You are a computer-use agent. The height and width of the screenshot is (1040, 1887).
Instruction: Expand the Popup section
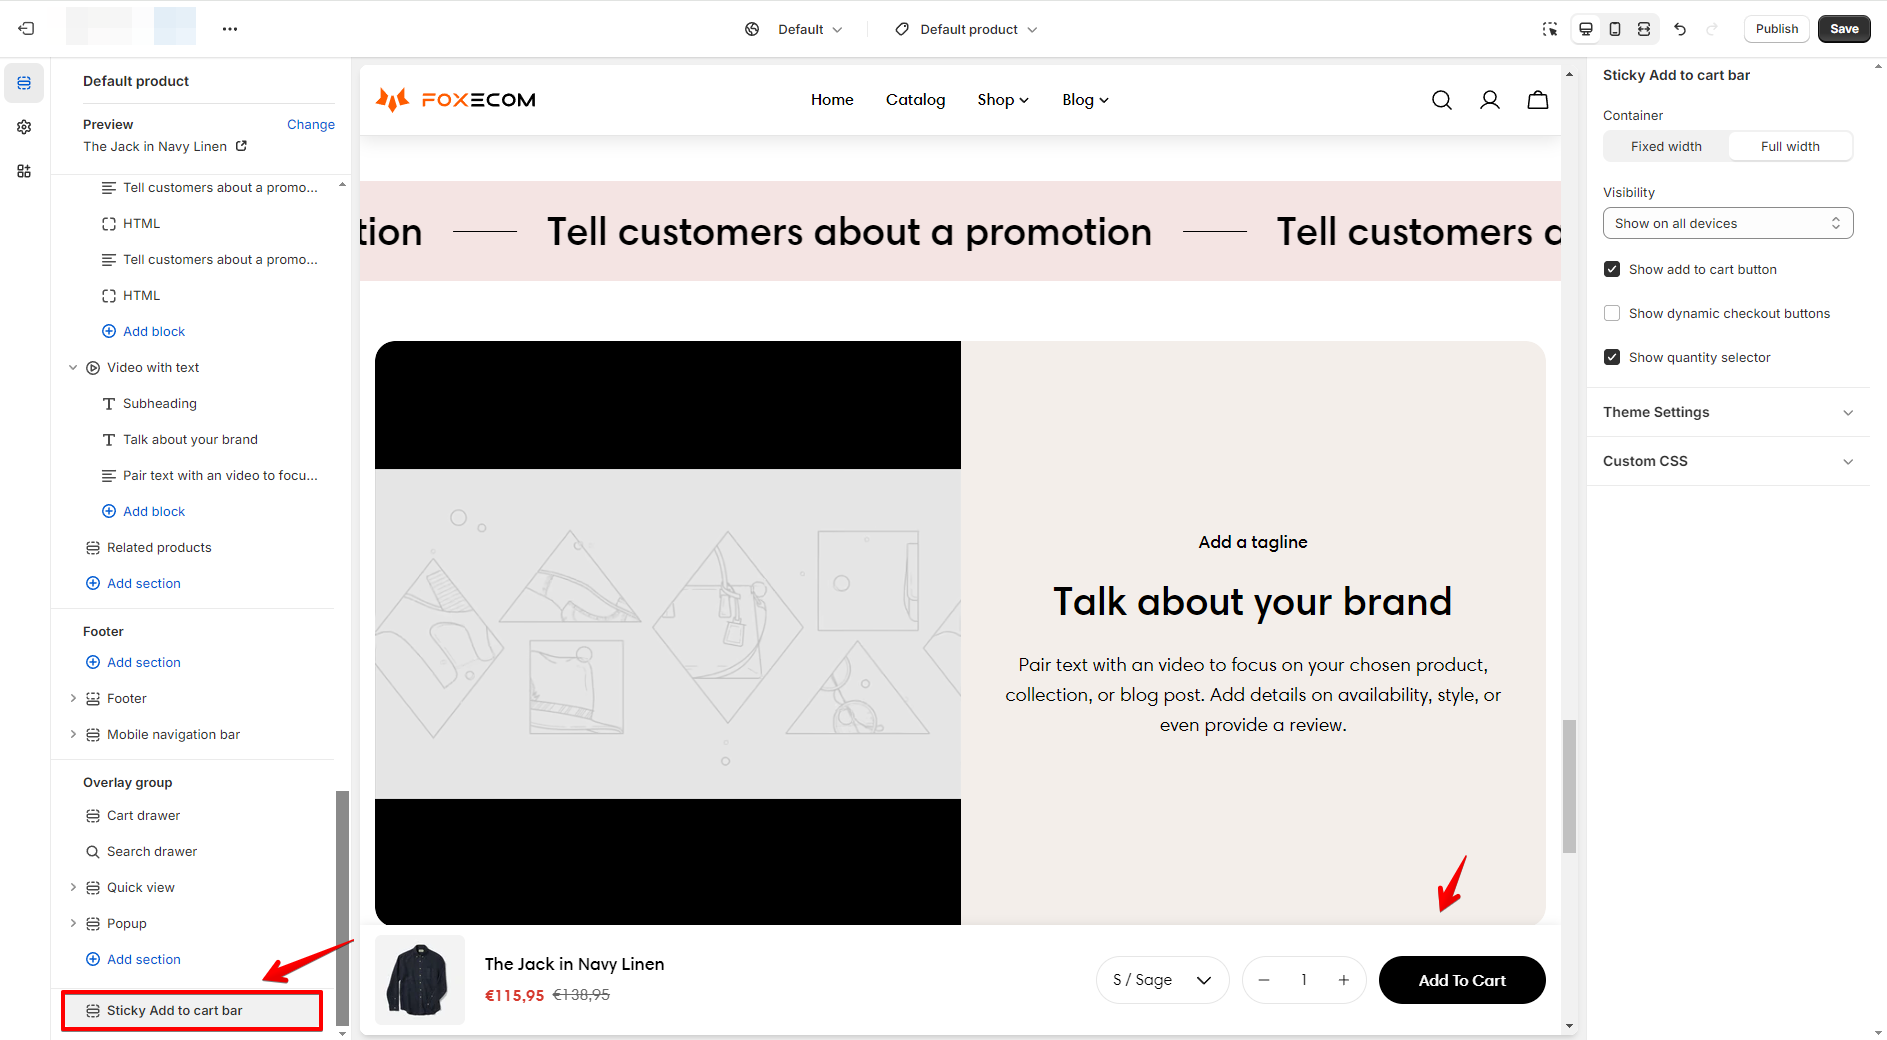(73, 923)
